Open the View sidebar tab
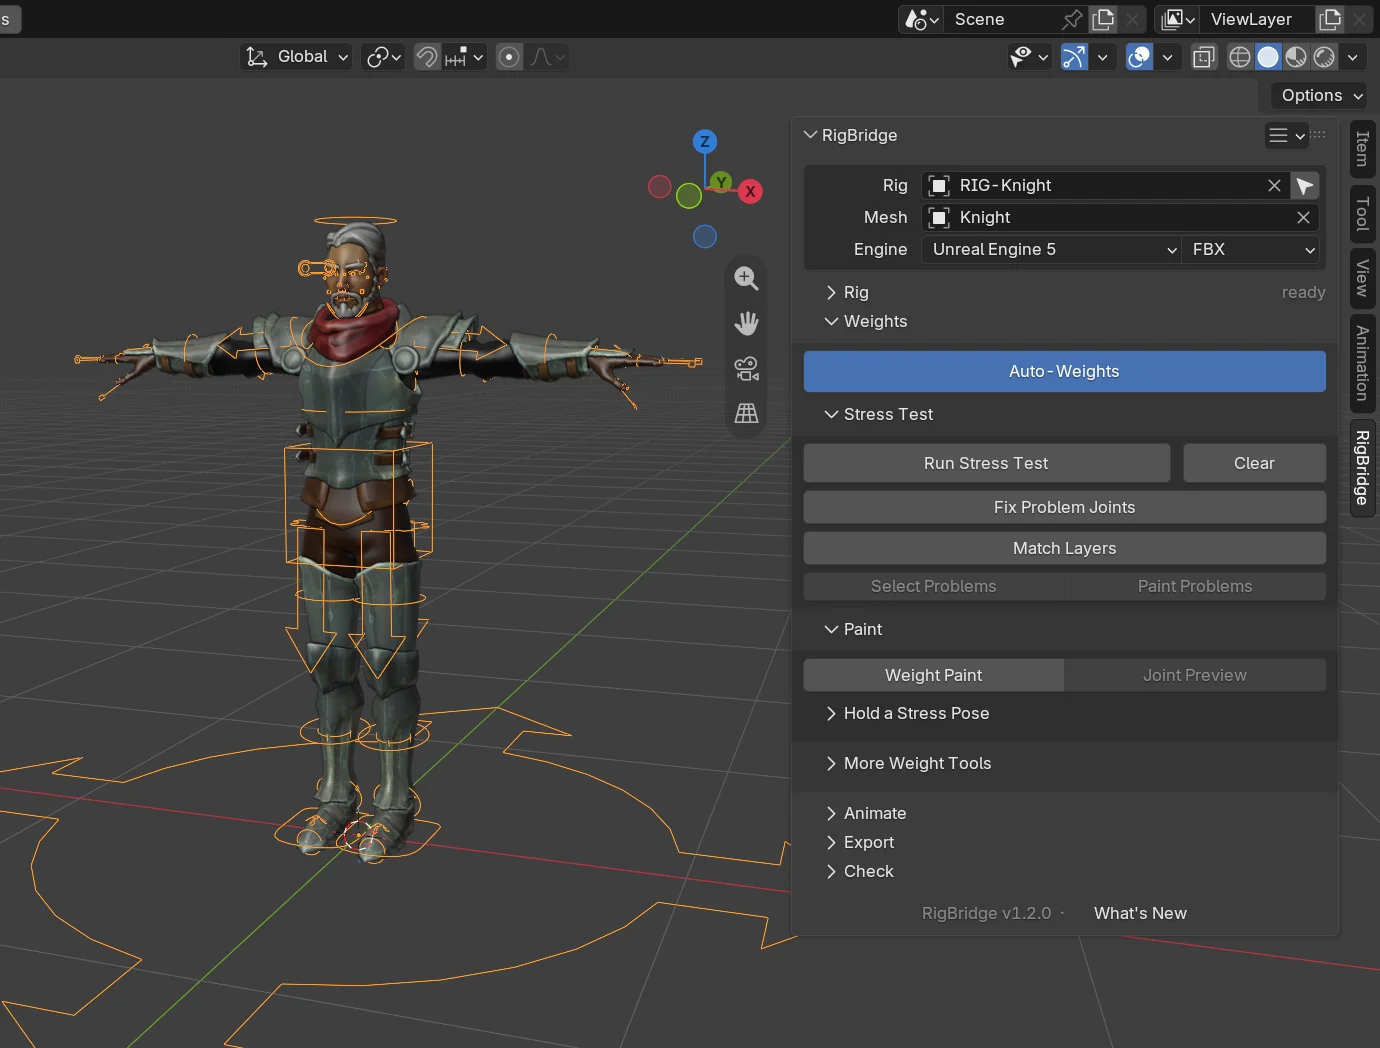Image resolution: width=1380 pixels, height=1048 pixels. [x=1362, y=278]
